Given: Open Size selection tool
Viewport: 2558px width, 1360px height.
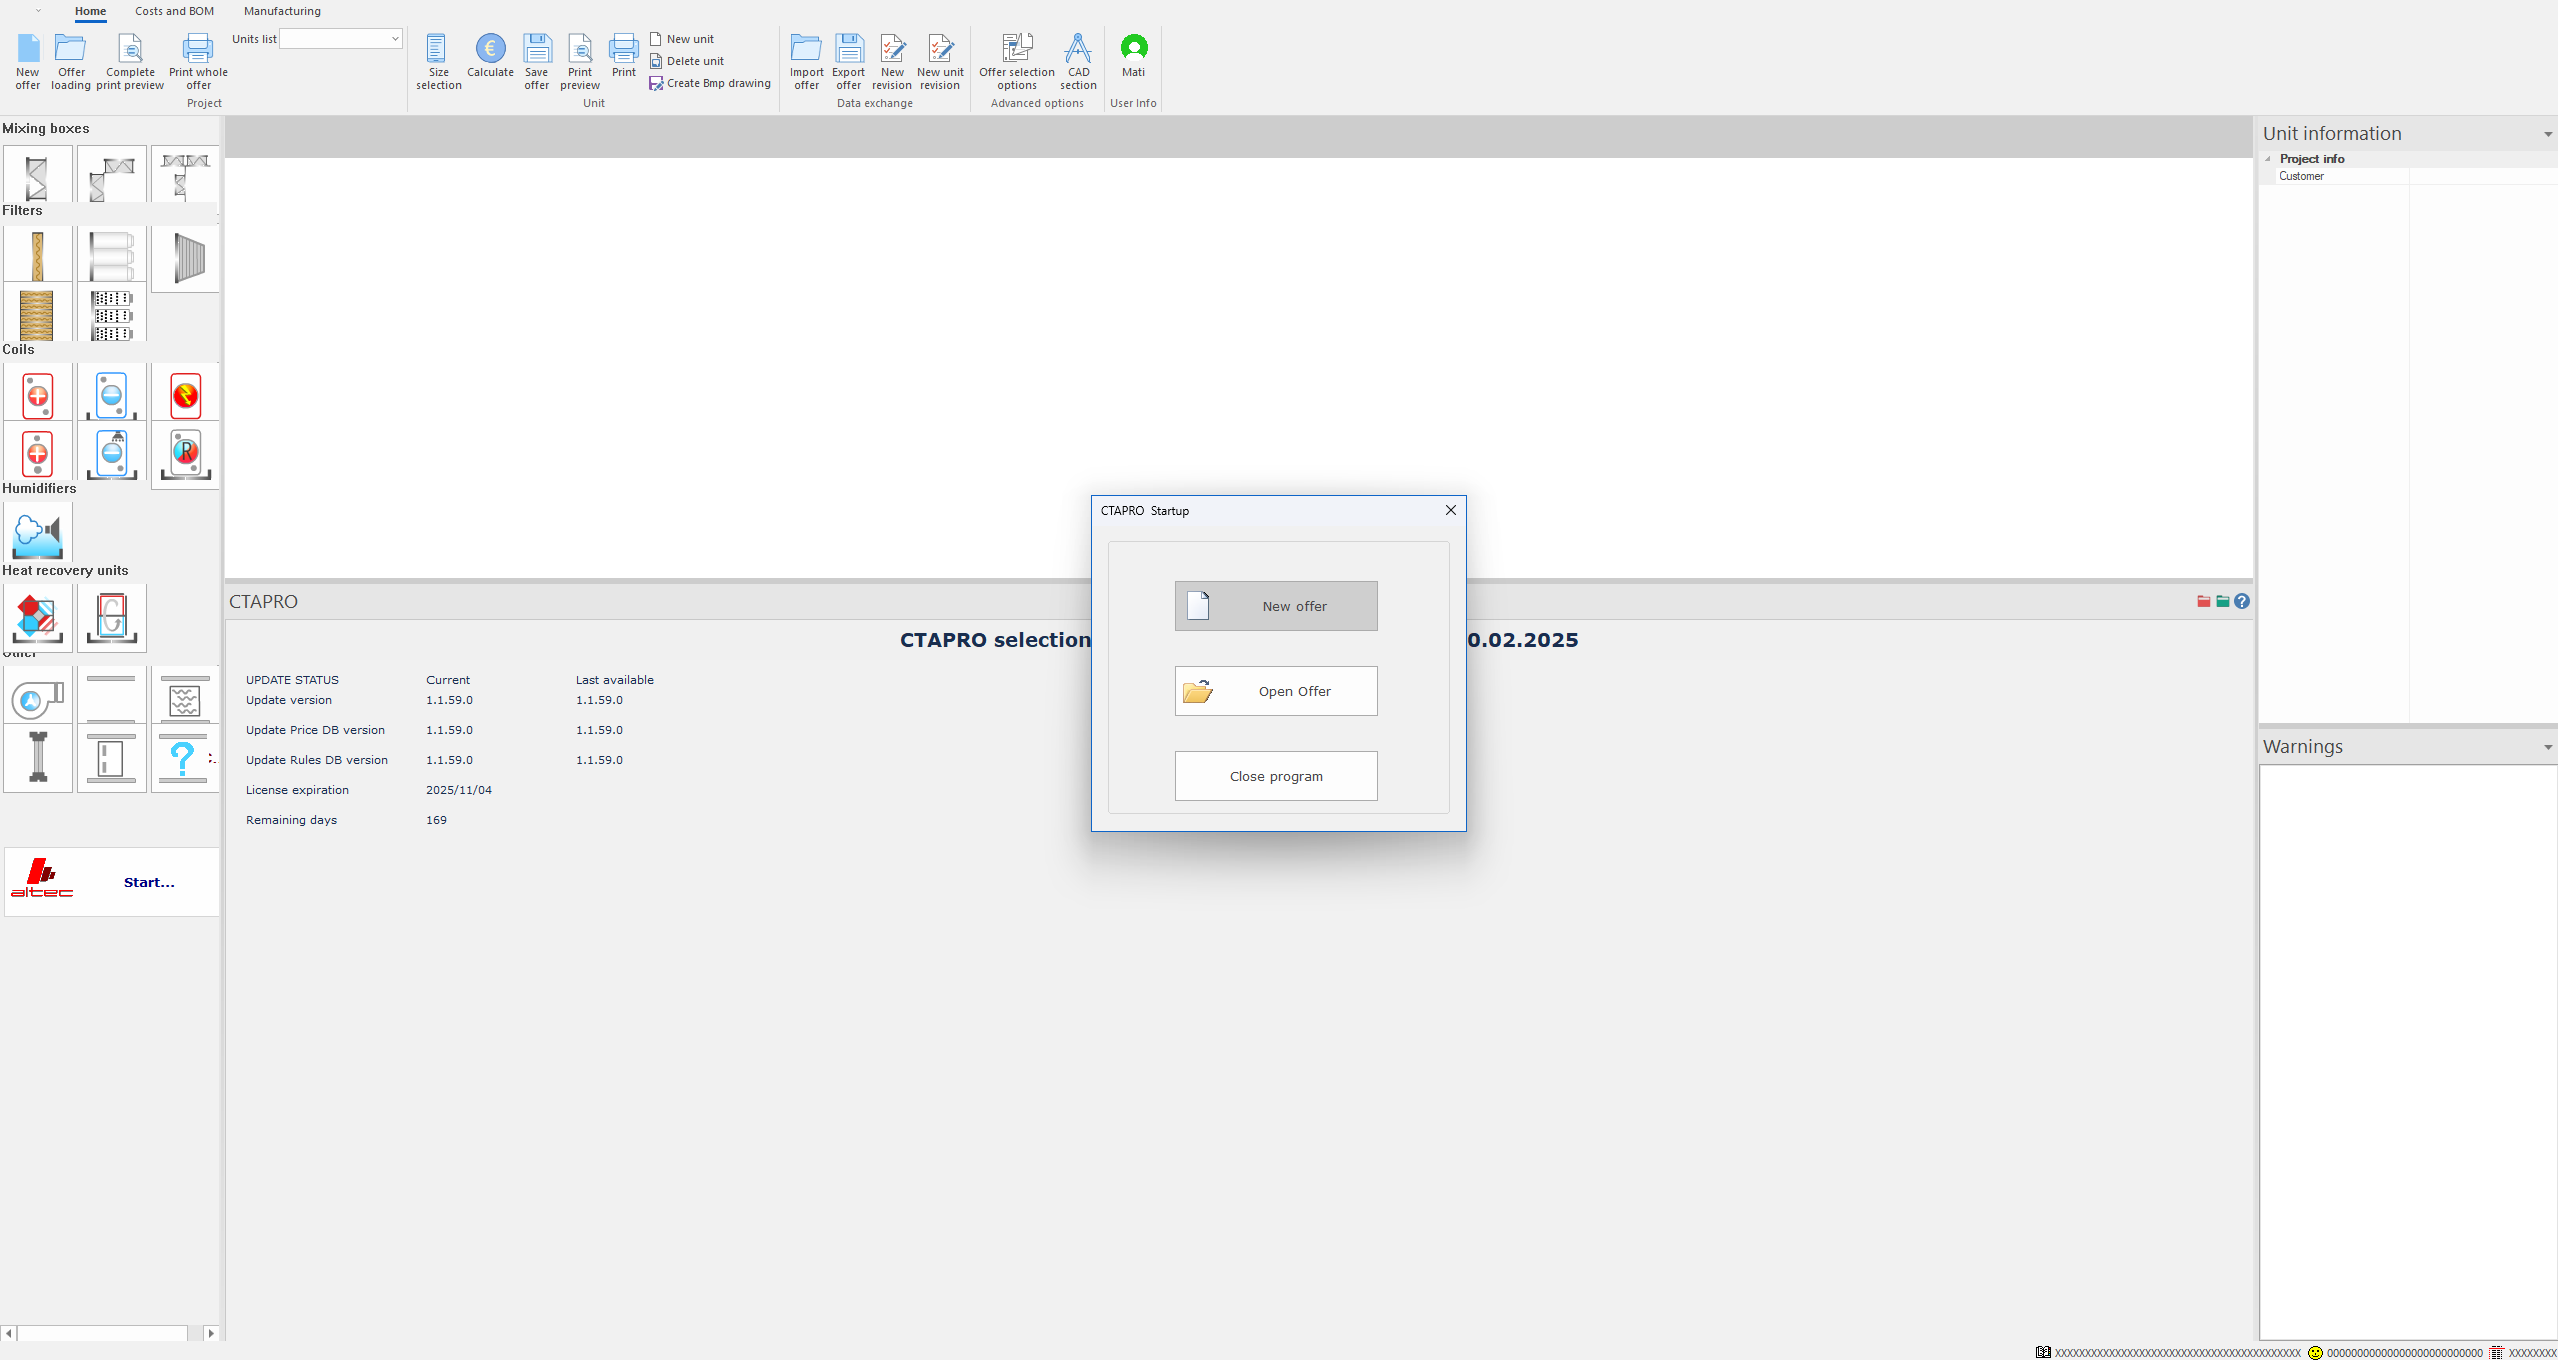Looking at the screenshot, I should pos(438,62).
